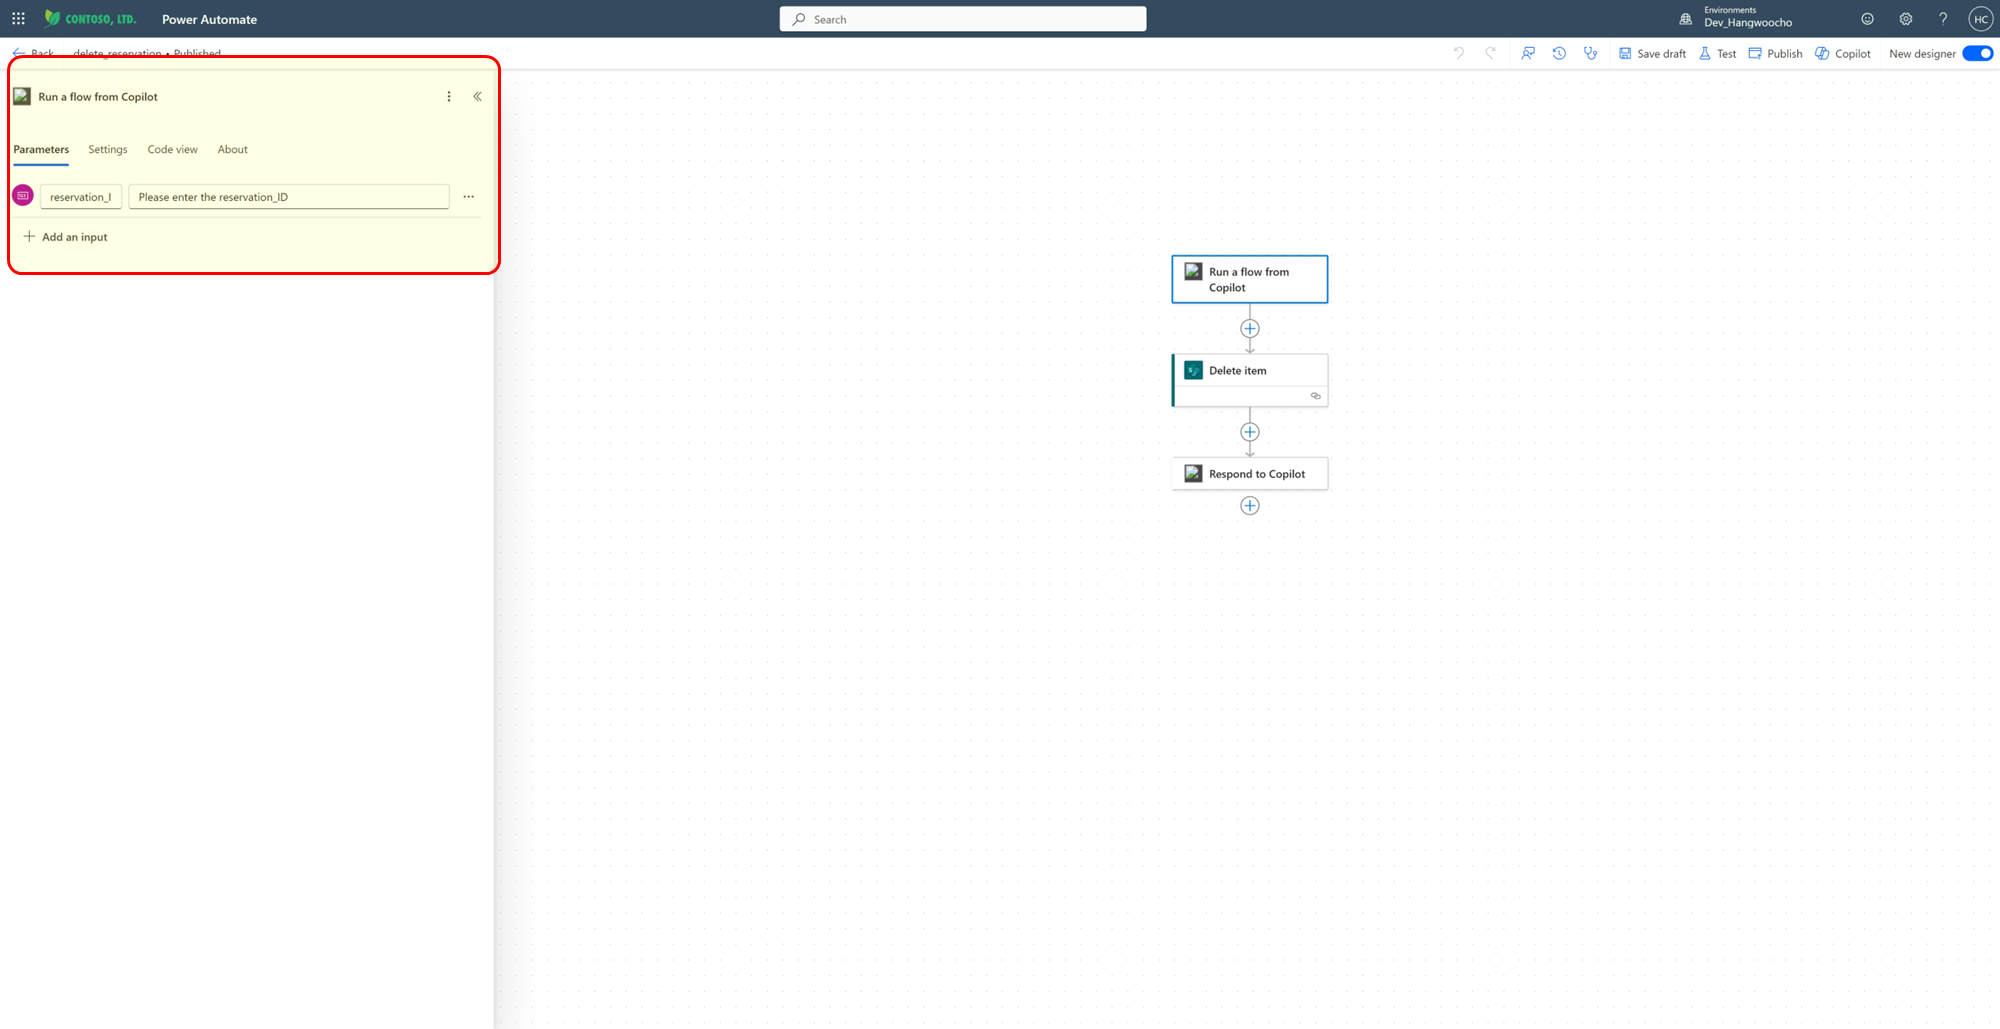Viewport: 2000px width, 1029px height.
Task: Click the Power Automate title
Action: point(209,19)
